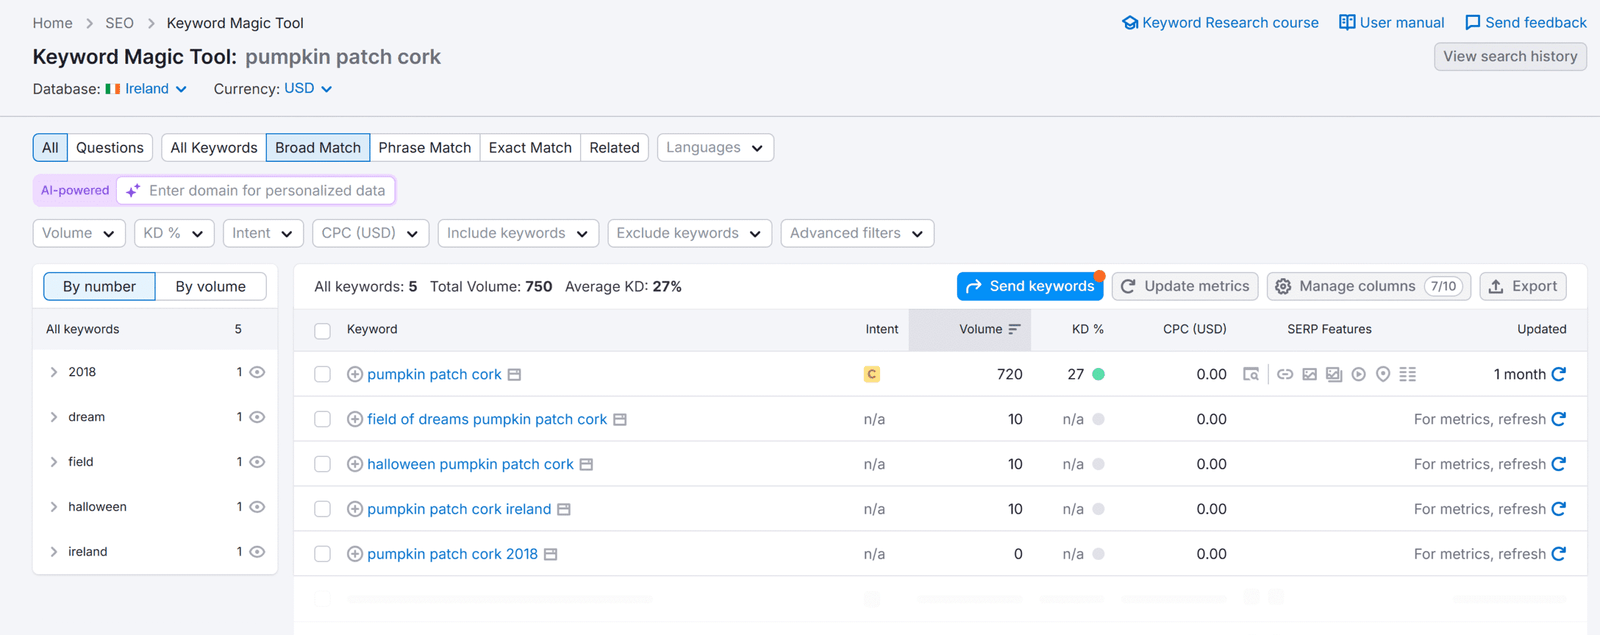Switch to the Phrase Match tab
Screen dimensions: 1600x635
[424, 147]
